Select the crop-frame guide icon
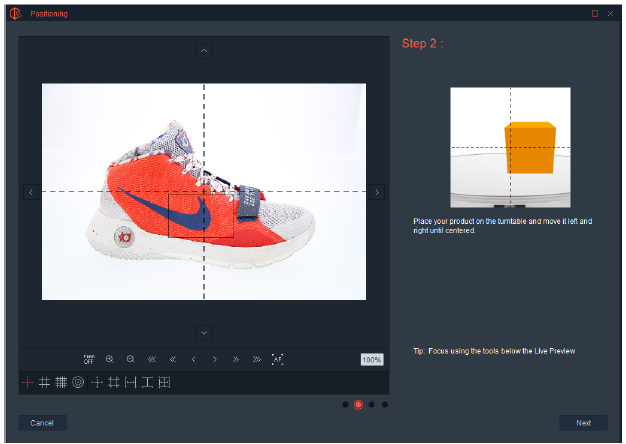The width and height of the screenshot is (626, 444). (114, 383)
